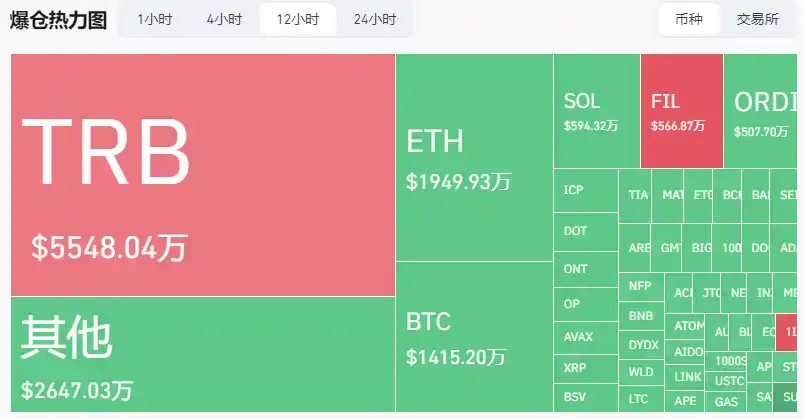804x419 pixels.
Task: Click the large red TRB tile
Action: point(203,175)
